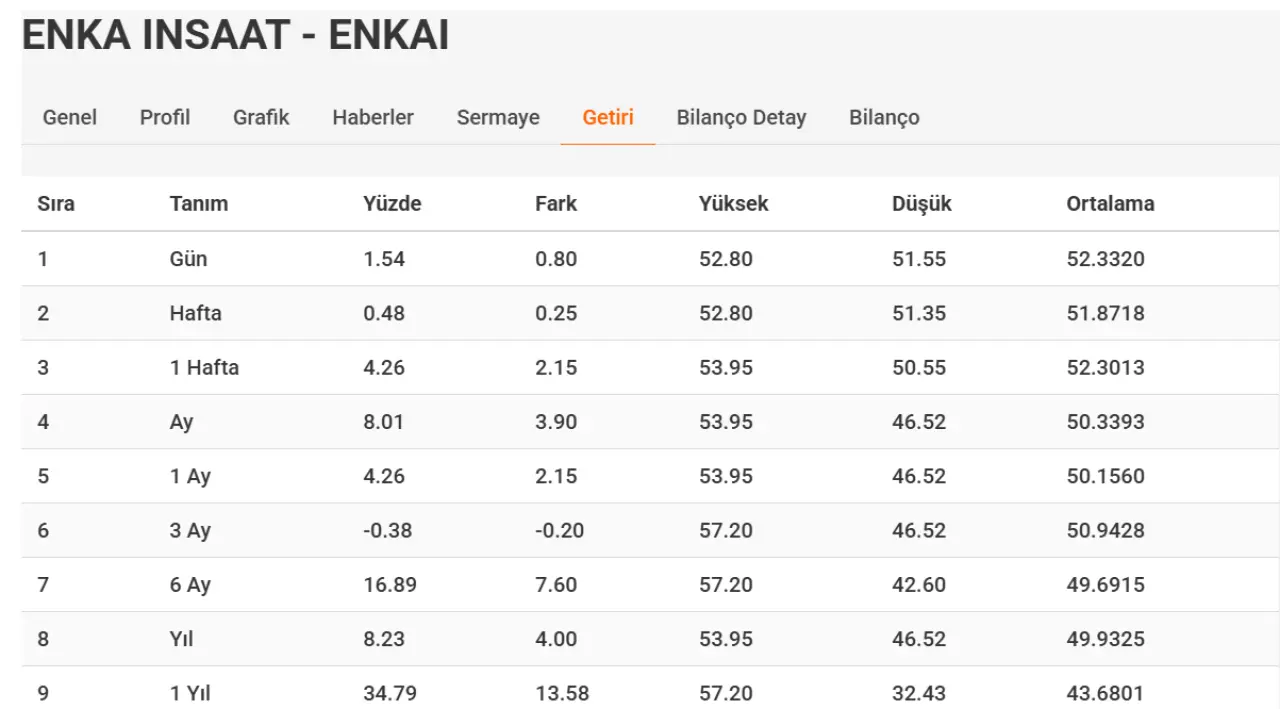Select the Gün row in the table
This screenshot has width=1280, height=709.
[650, 259]
